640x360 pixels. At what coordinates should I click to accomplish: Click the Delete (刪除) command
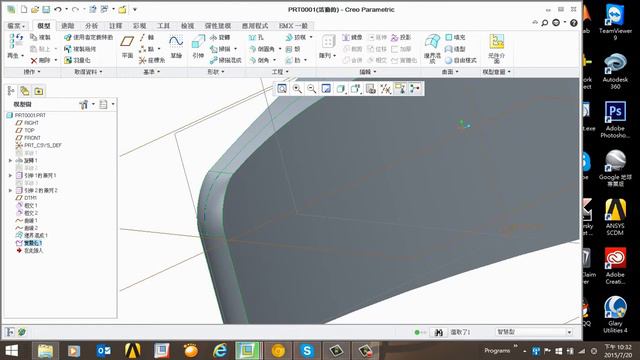40,60
